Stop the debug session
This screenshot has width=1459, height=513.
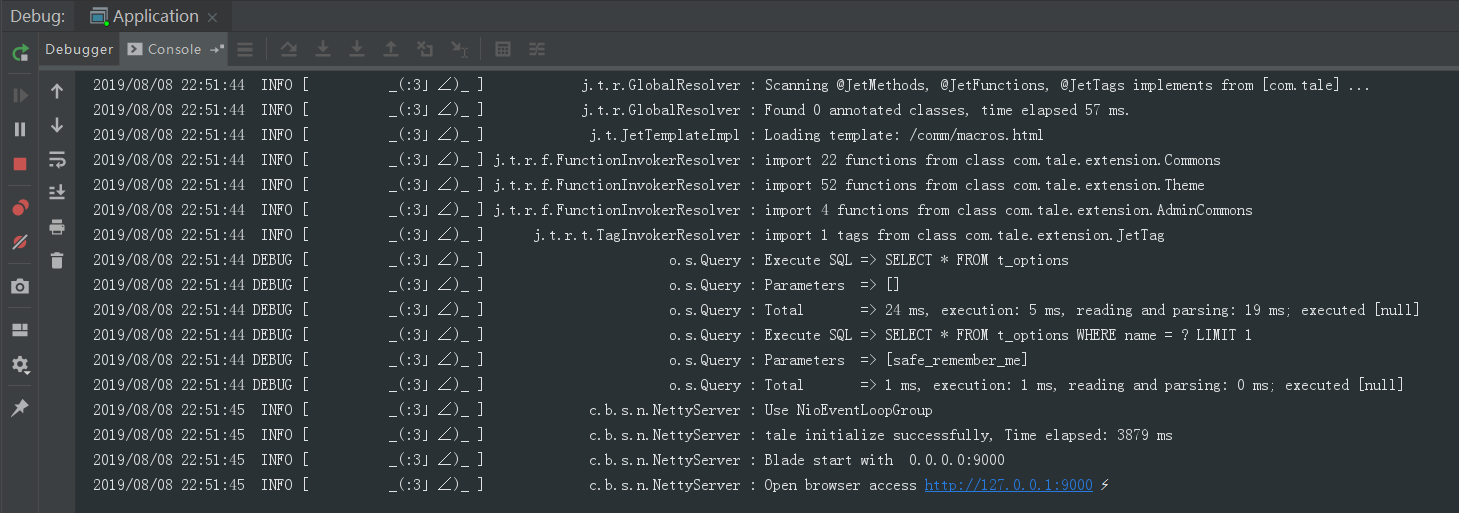(x=20, y=164)
